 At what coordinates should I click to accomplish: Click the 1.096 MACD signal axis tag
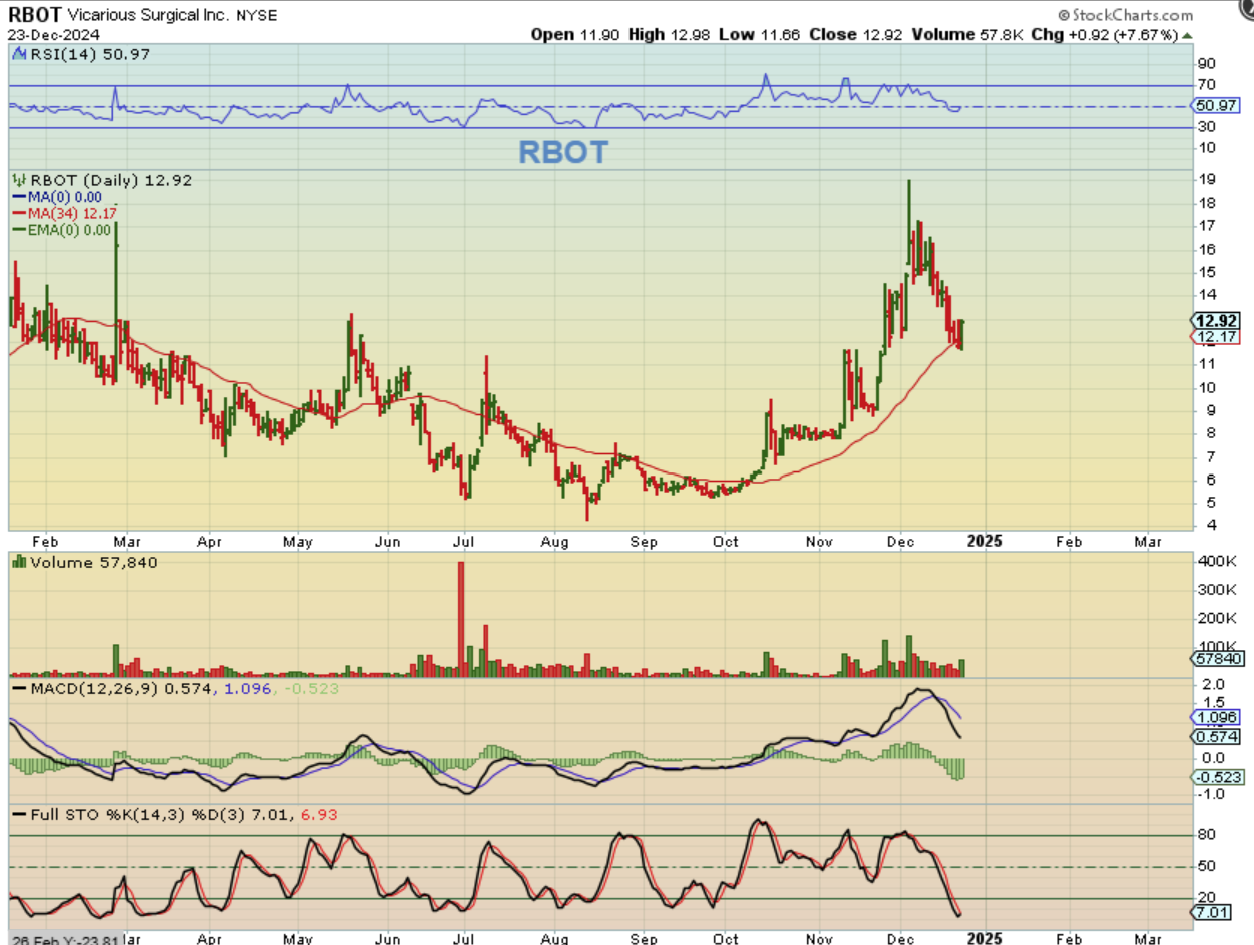click(1216, 717)
